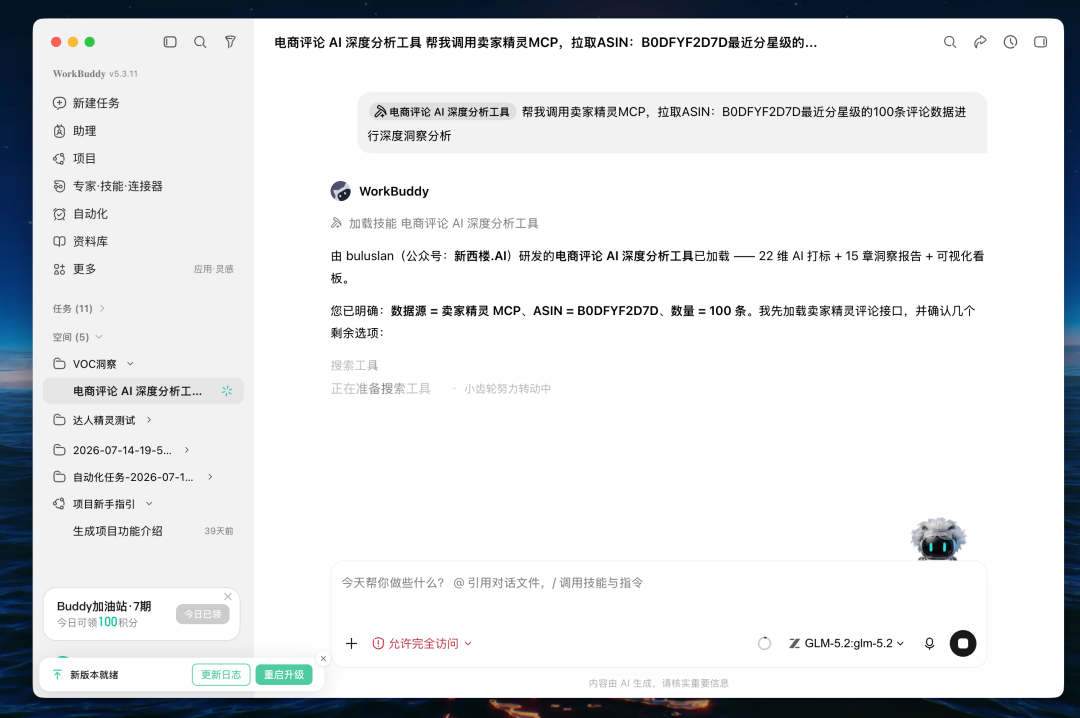Search within the conversation via header icon
Image resolution: width=1080 pixels, height=718 pixels.
tap(950, 42)
